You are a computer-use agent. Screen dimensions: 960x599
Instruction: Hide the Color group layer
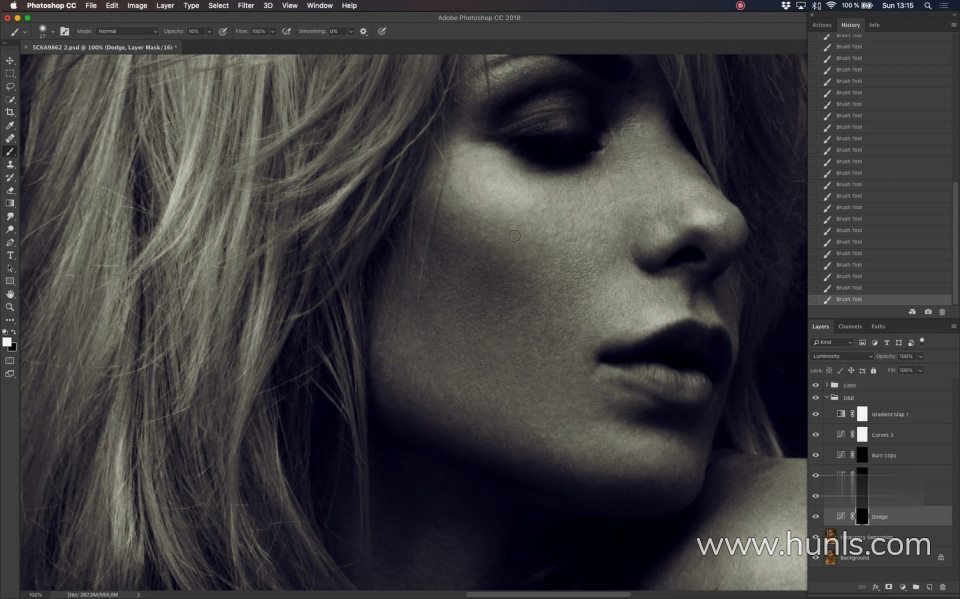[x=815, y=385]
